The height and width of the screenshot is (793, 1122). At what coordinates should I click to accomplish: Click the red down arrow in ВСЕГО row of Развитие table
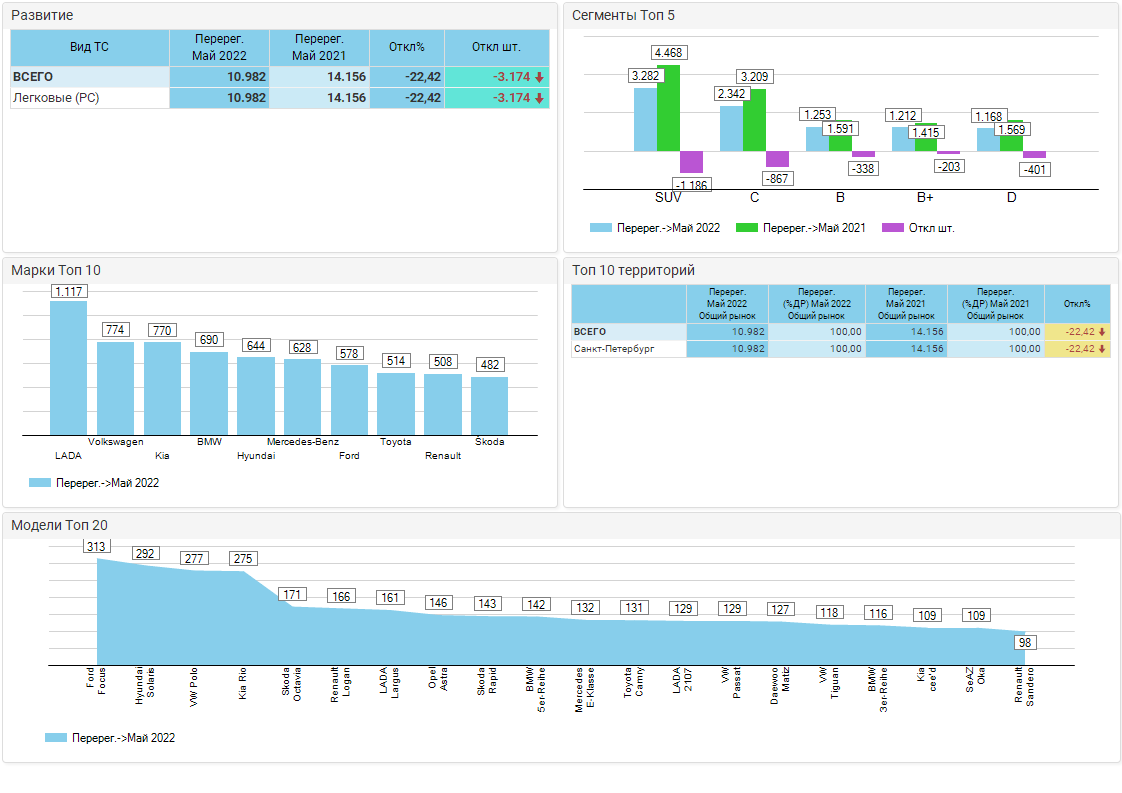(x=539, y=77)
